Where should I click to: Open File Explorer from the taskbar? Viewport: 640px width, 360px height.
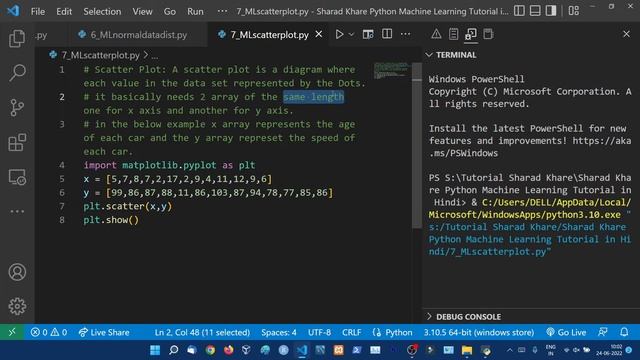click(x=467, y=350)
